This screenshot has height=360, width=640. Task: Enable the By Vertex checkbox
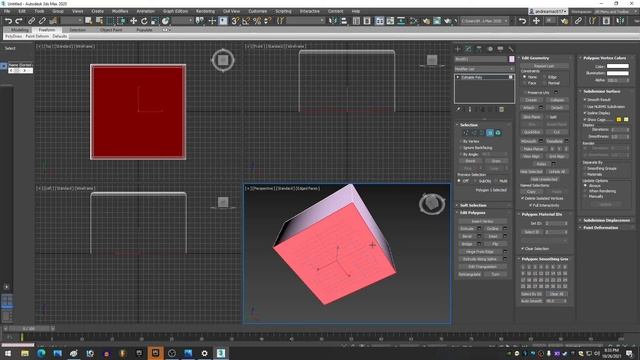(460, 141)
